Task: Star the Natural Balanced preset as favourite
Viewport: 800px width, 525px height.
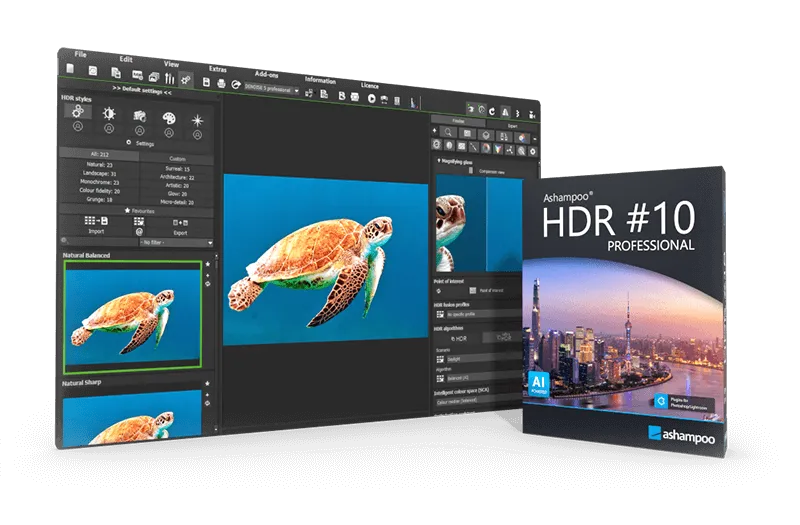Action: 208,264
